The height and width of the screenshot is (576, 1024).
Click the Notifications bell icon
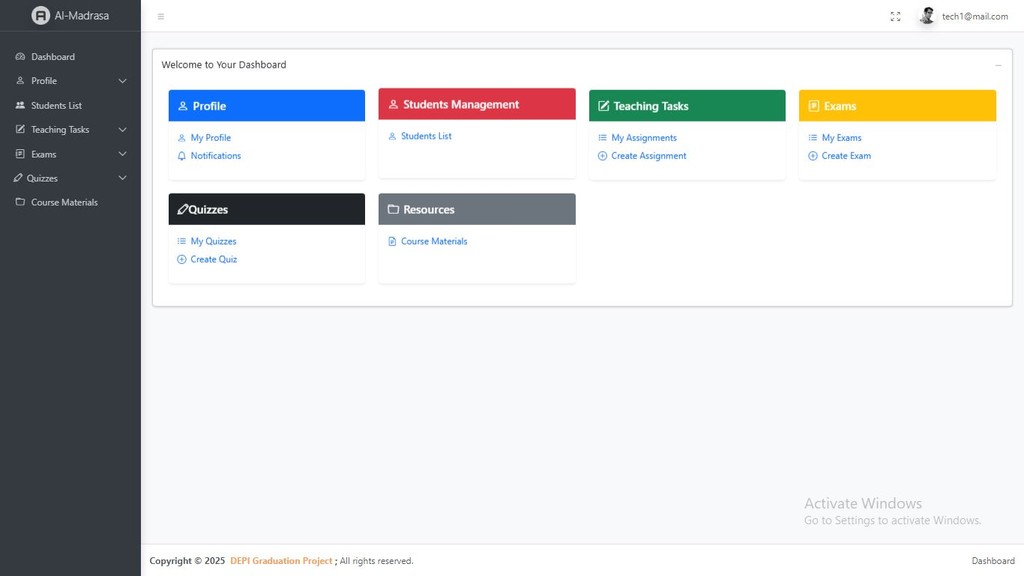point(182,156)
